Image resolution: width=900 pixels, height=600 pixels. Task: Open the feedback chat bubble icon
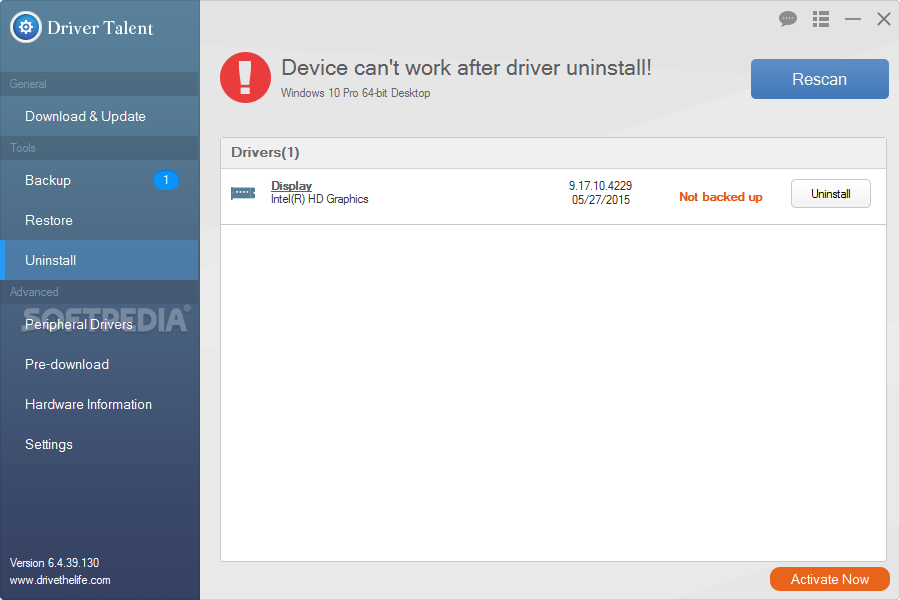click(x=788, y=19)
